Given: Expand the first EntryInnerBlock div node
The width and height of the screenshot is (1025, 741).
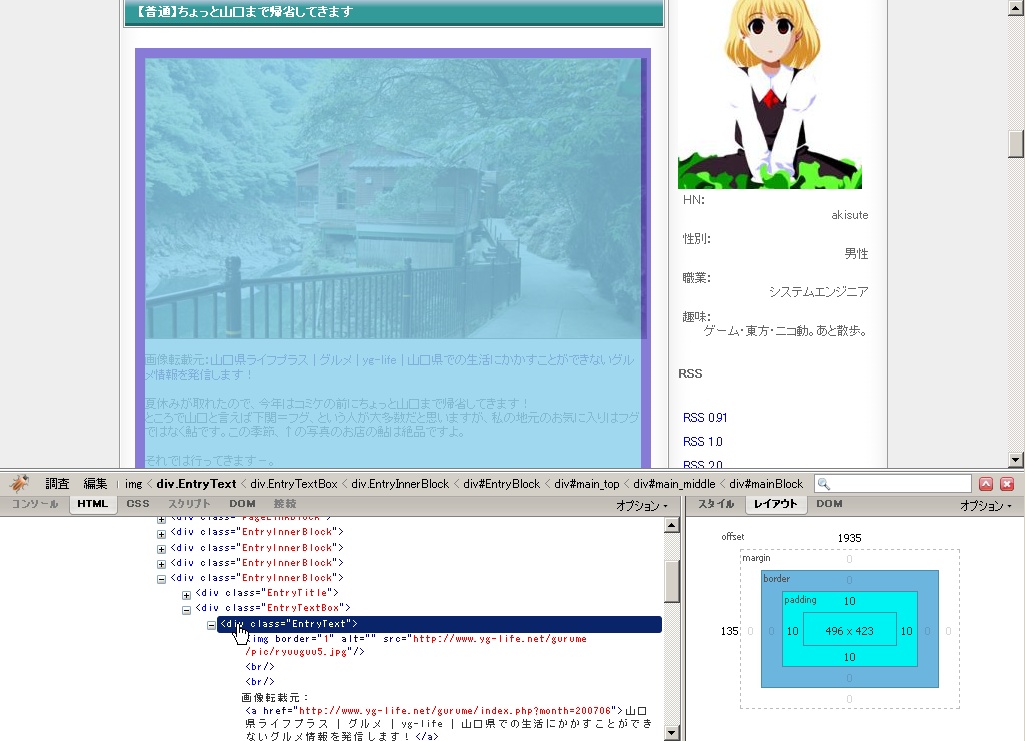Looking at the screenshot, I should (x=161, y=534).
